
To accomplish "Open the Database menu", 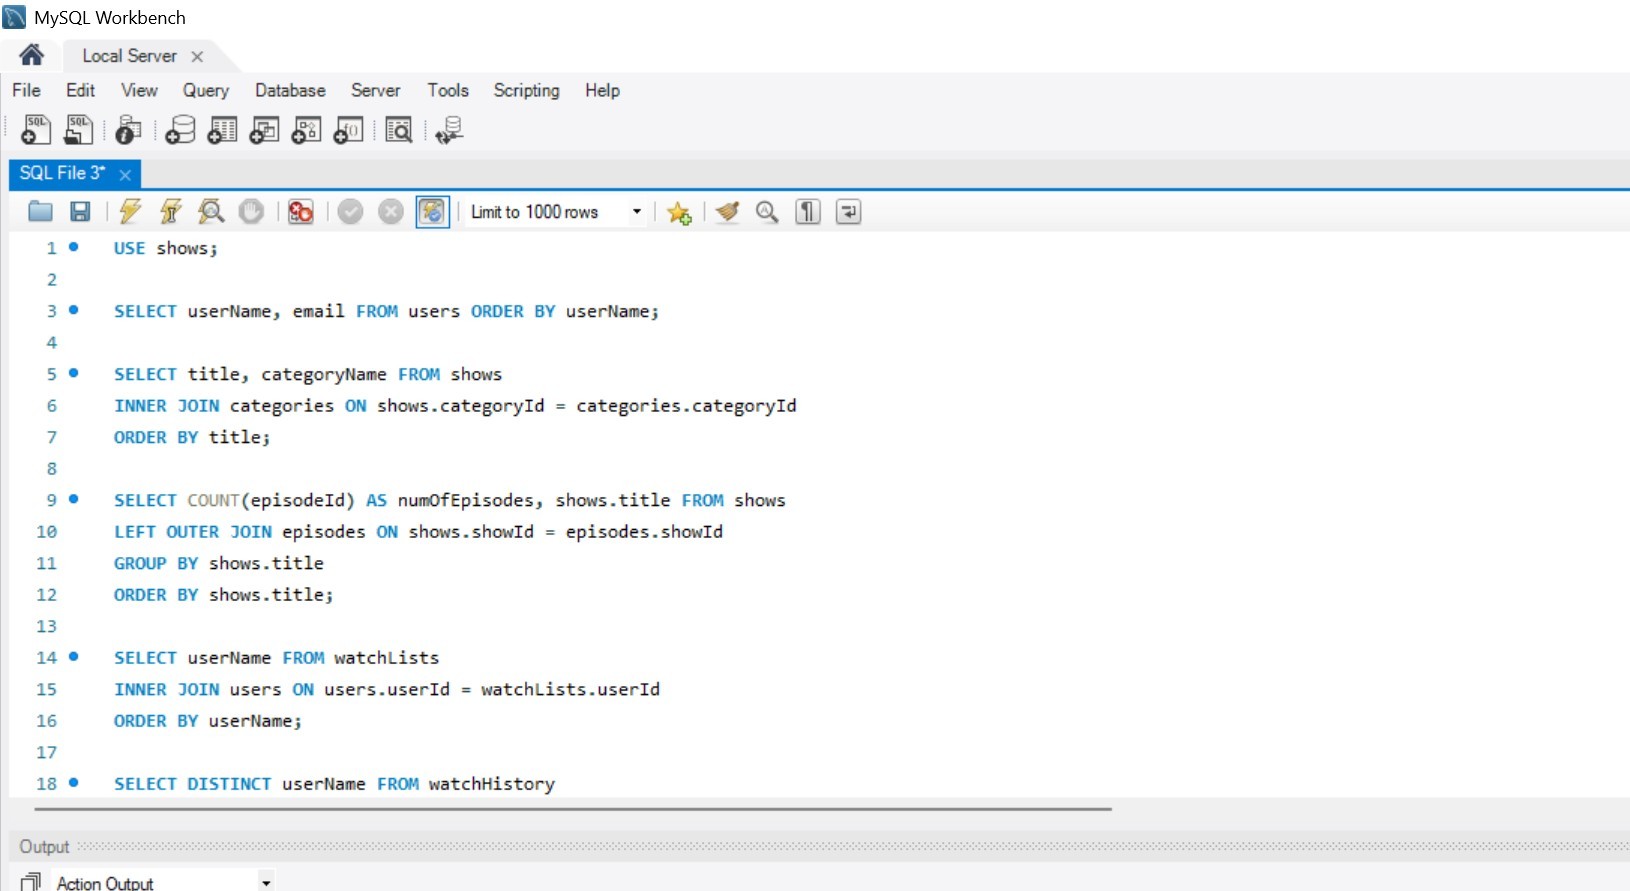I will click(290, 90).
